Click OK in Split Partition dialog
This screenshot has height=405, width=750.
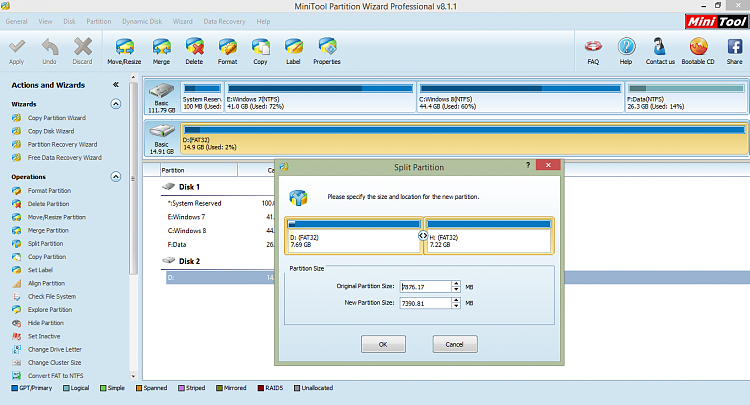(383, 344)
